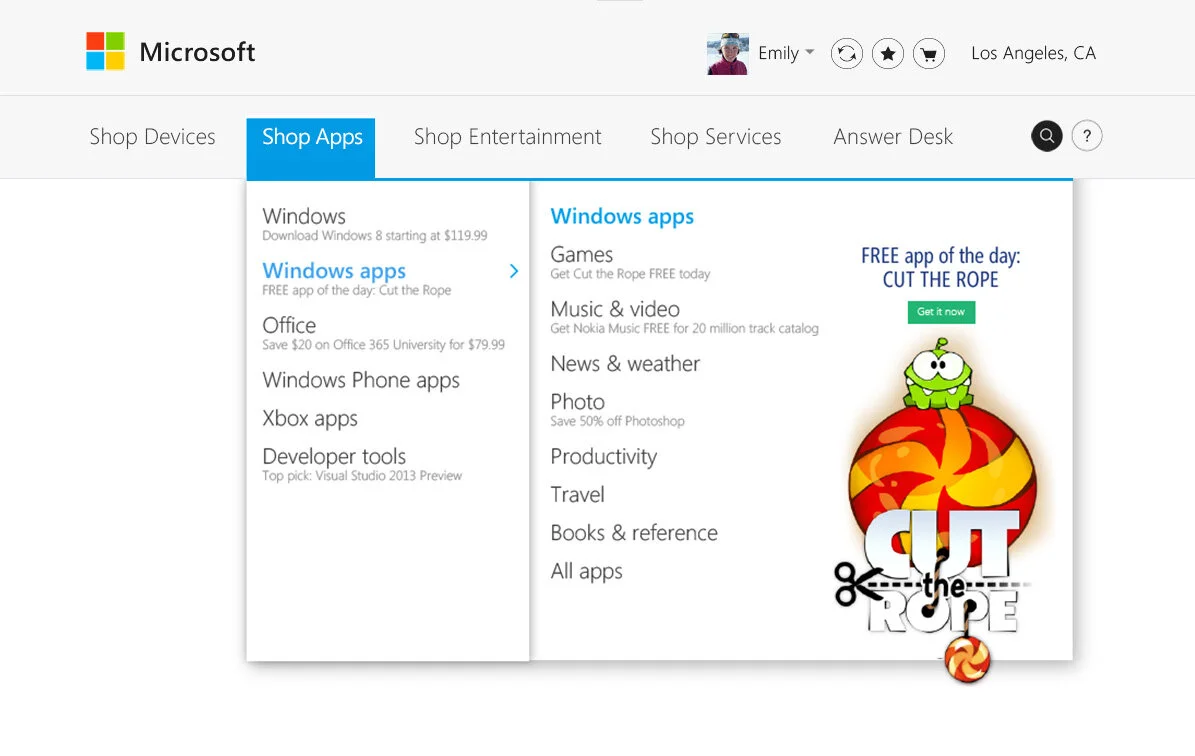This screenshot has width=1195, height=756.
Task: Open the Developer tools entry
Action: click(334, 456)
